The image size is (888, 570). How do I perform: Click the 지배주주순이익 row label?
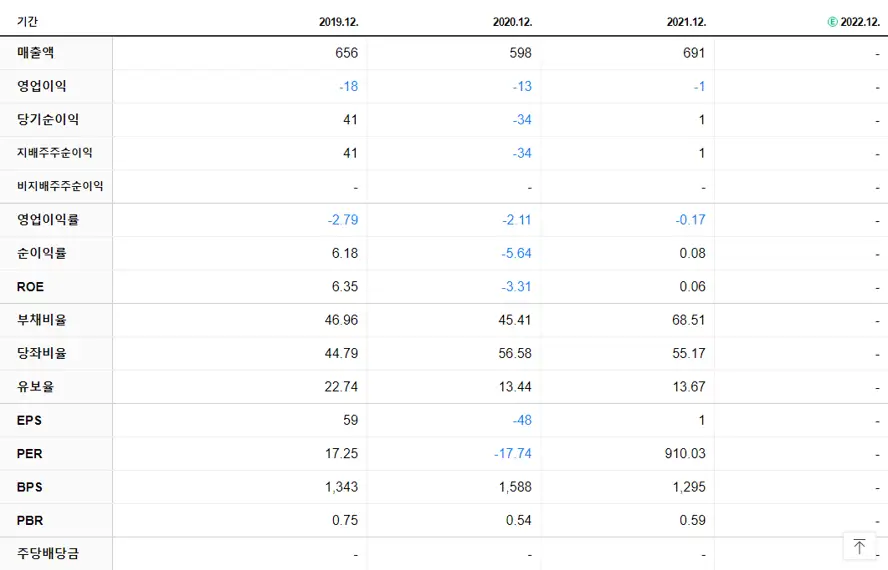[54, 153]
